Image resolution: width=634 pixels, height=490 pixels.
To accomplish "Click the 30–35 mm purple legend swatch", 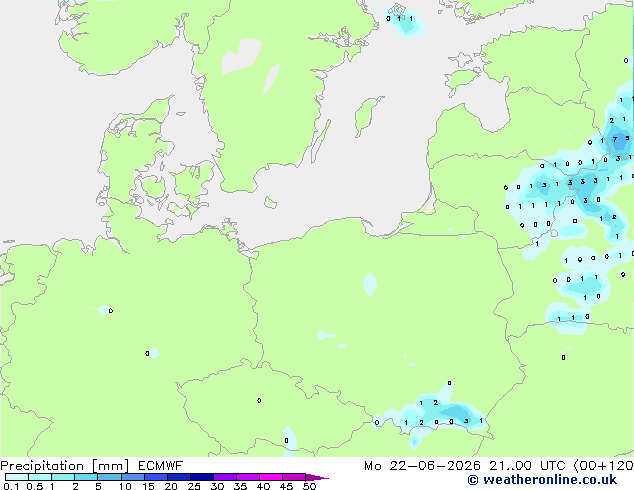I will (x=224, y=477).
